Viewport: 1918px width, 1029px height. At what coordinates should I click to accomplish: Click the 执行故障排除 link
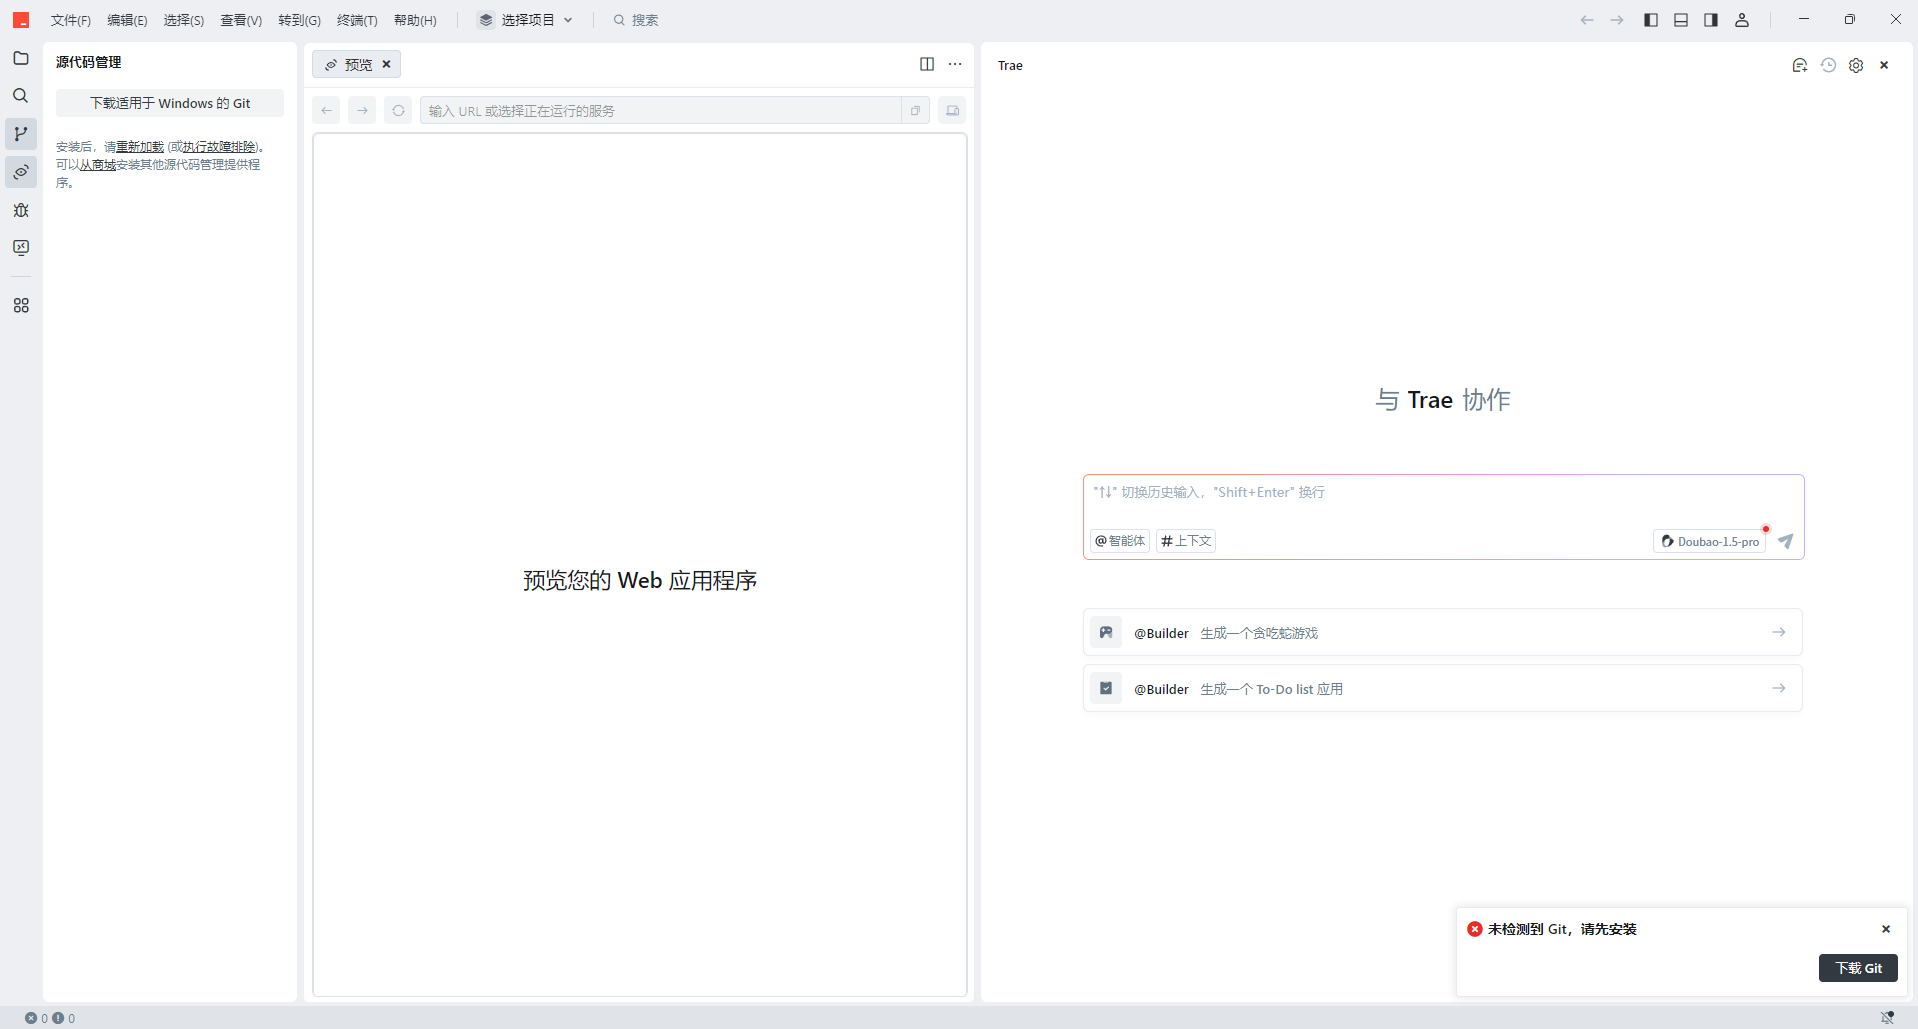tap(219, 147)
